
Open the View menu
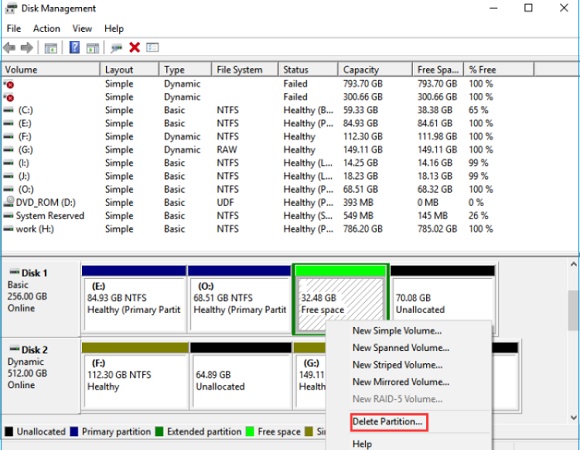(82, 28)
